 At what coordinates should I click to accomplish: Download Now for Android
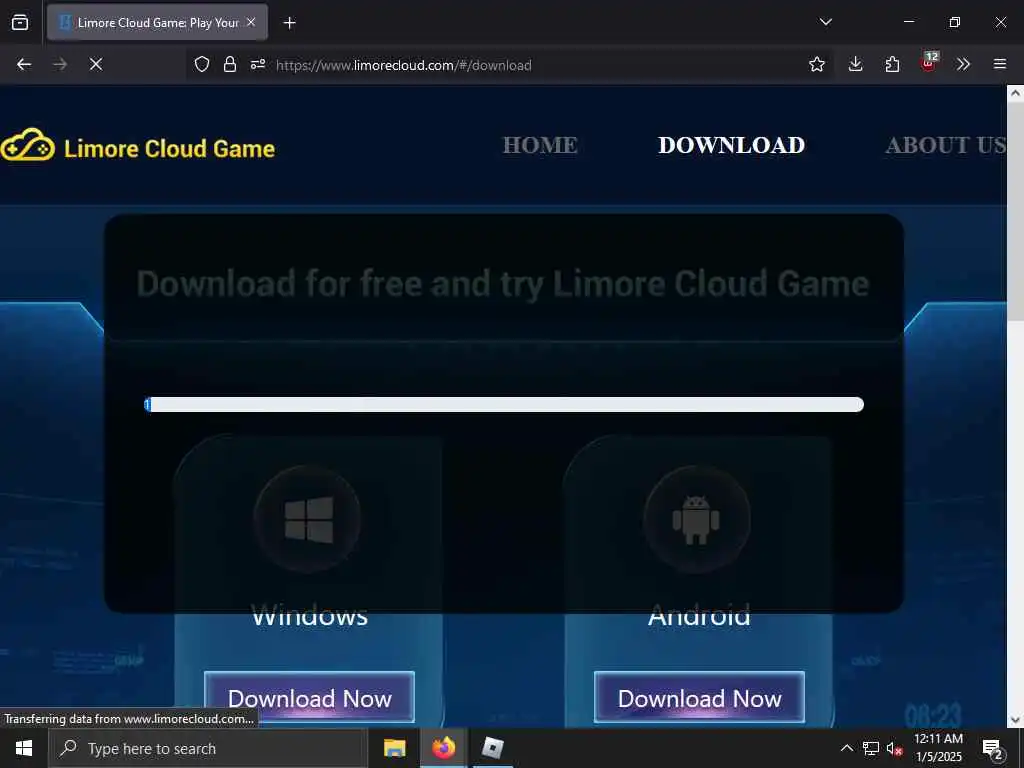(x=699, y=697)
